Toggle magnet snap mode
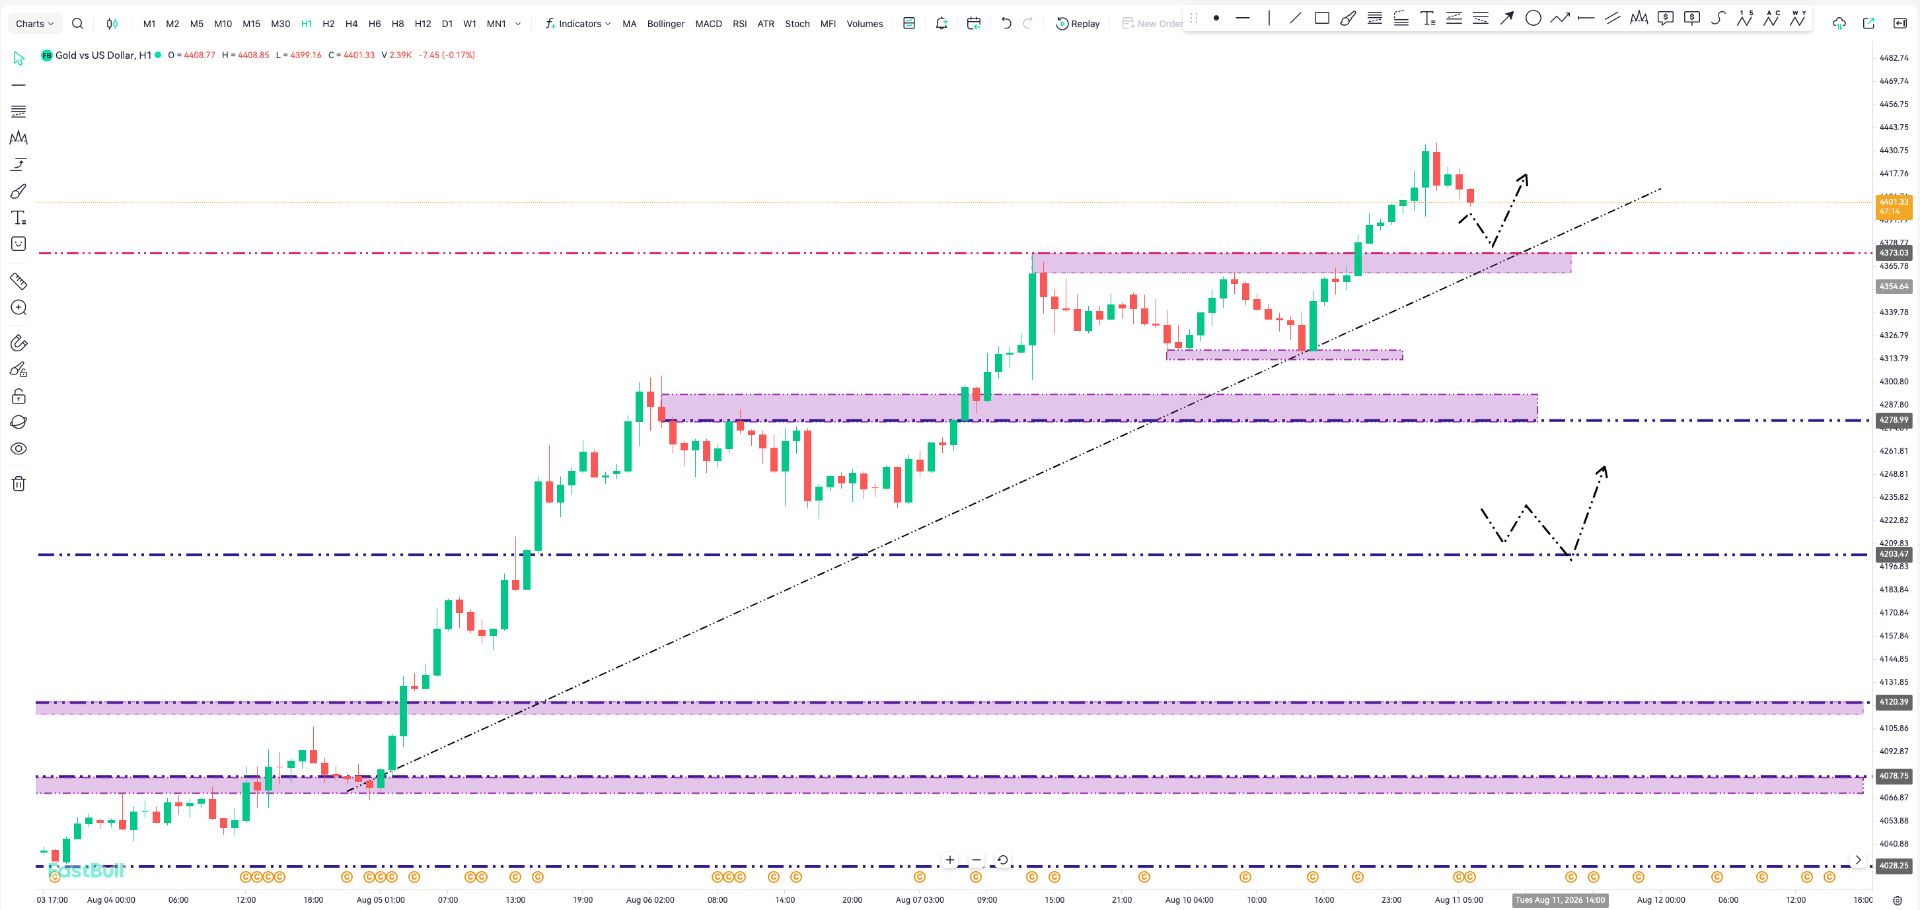 pyautogui.click(x=18, y=343)
